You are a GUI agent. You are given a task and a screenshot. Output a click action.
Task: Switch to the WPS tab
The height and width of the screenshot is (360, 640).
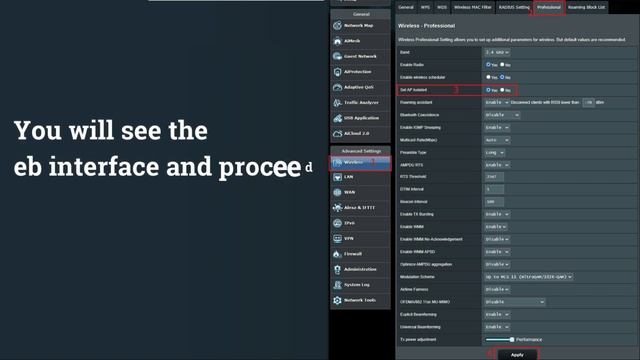(425, 7)
